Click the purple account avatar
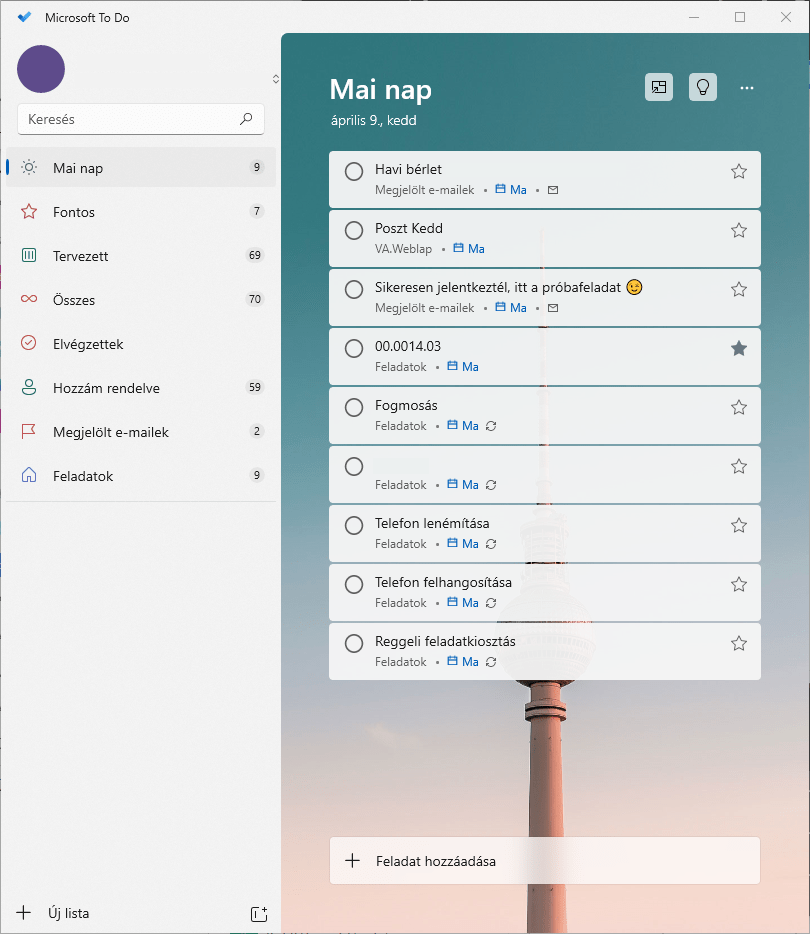The image size is (810, 934). pyautogui.click(x=41, y=69)
